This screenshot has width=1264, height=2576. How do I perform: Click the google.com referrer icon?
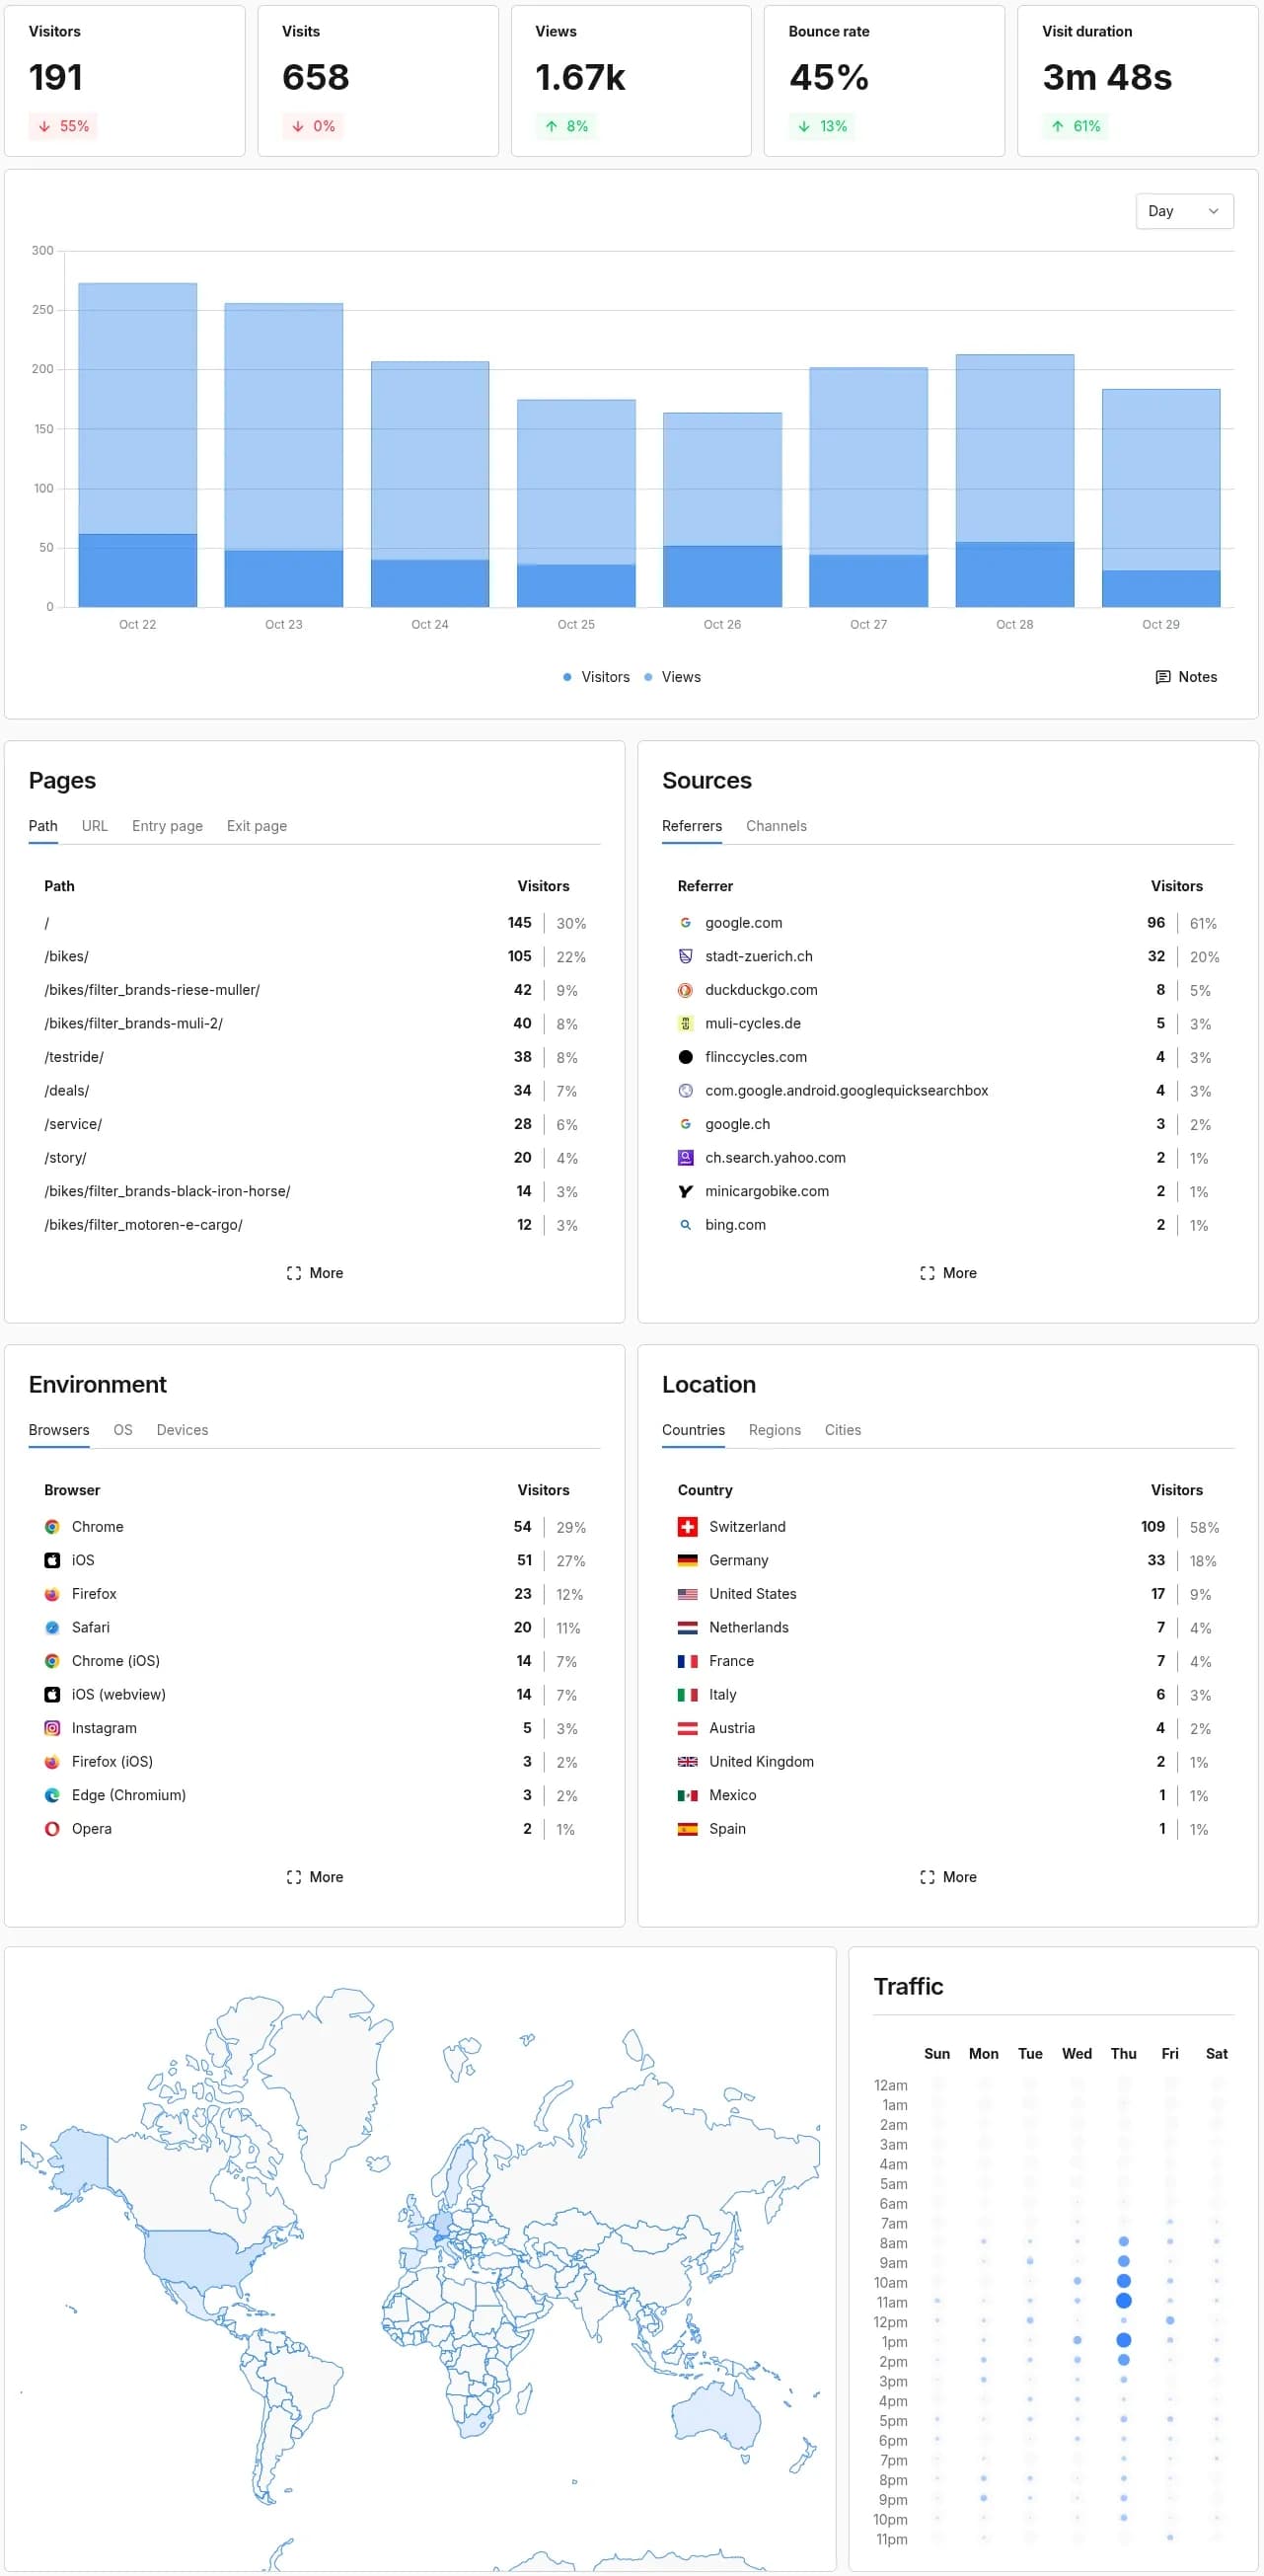(685, 923)
